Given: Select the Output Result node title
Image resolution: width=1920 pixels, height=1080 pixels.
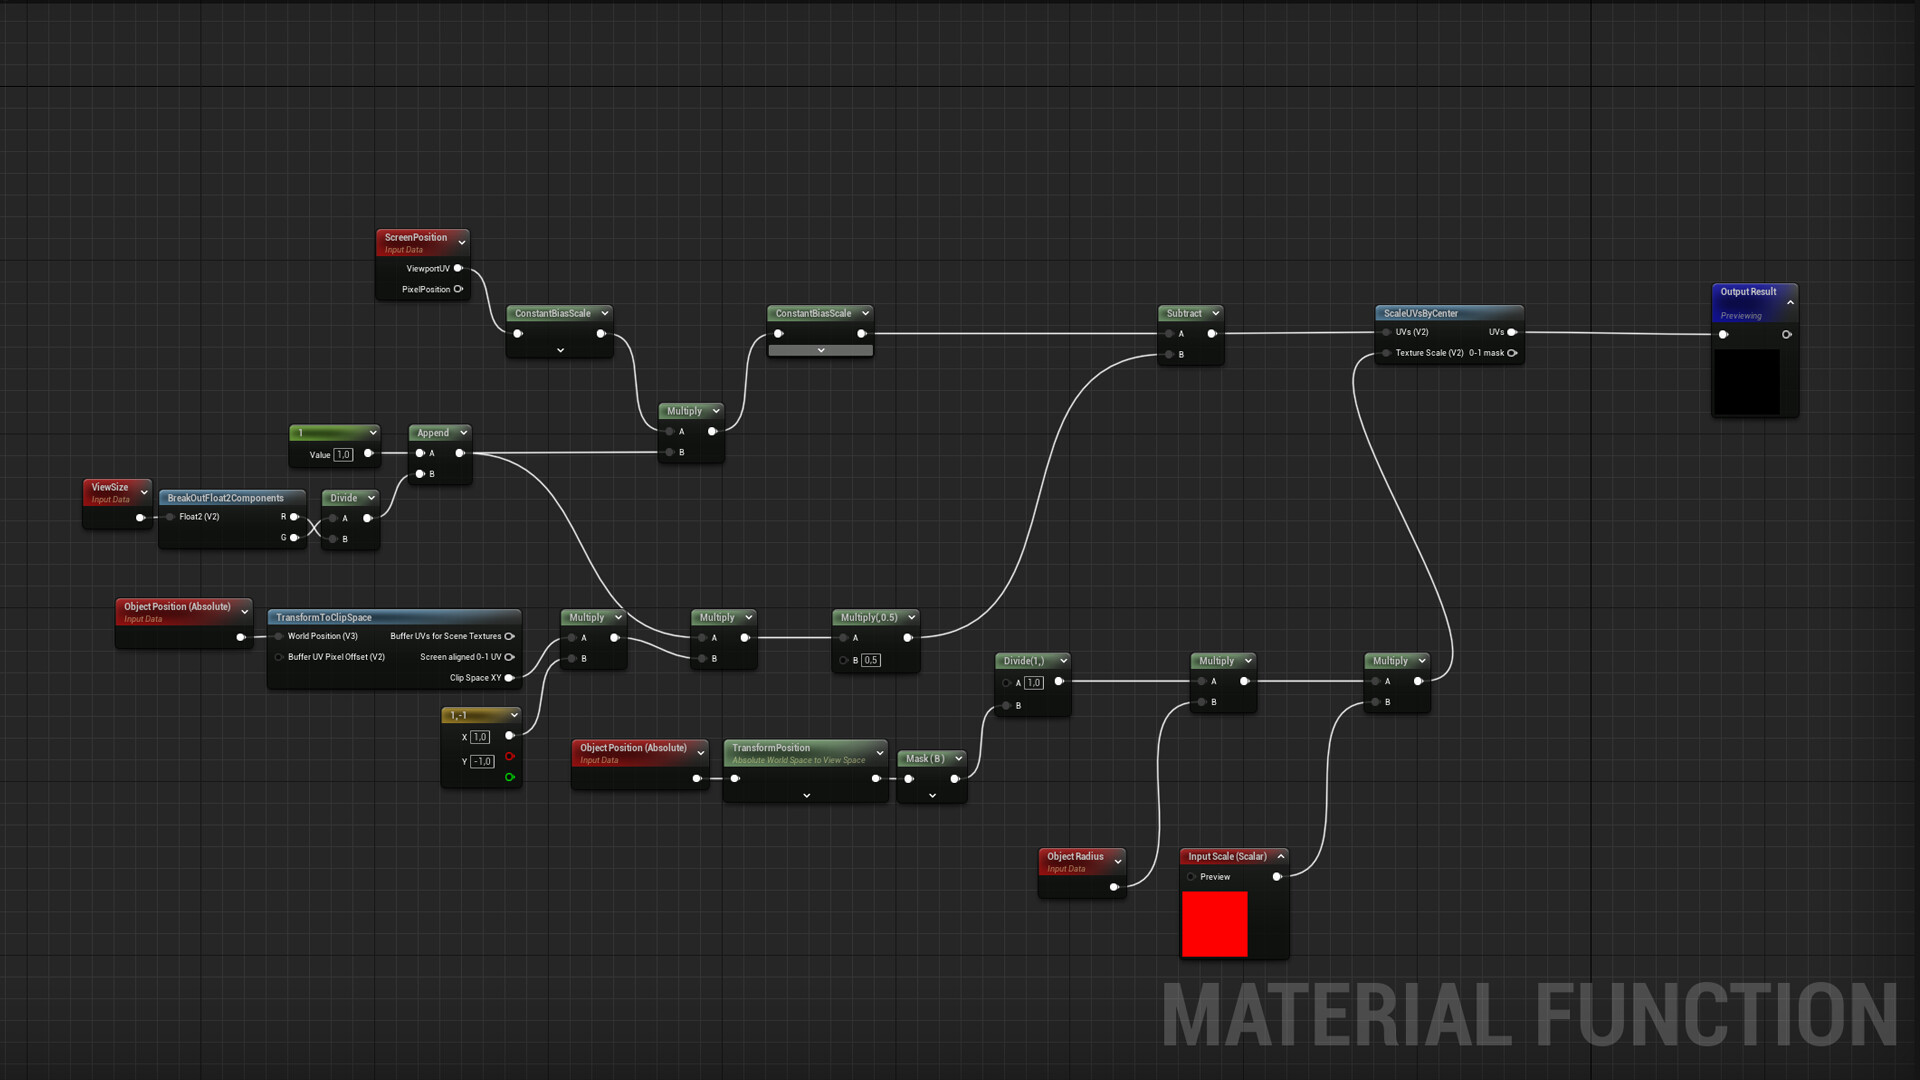Looking at the screenshot, I should pyautogui.click(x=1749, y=292).
